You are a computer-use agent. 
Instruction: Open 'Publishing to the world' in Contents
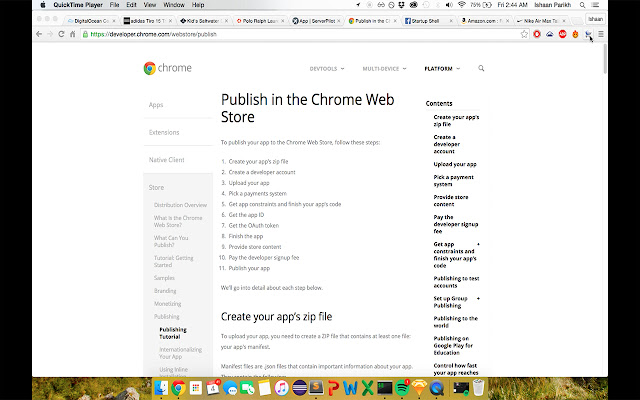(456, 322)
